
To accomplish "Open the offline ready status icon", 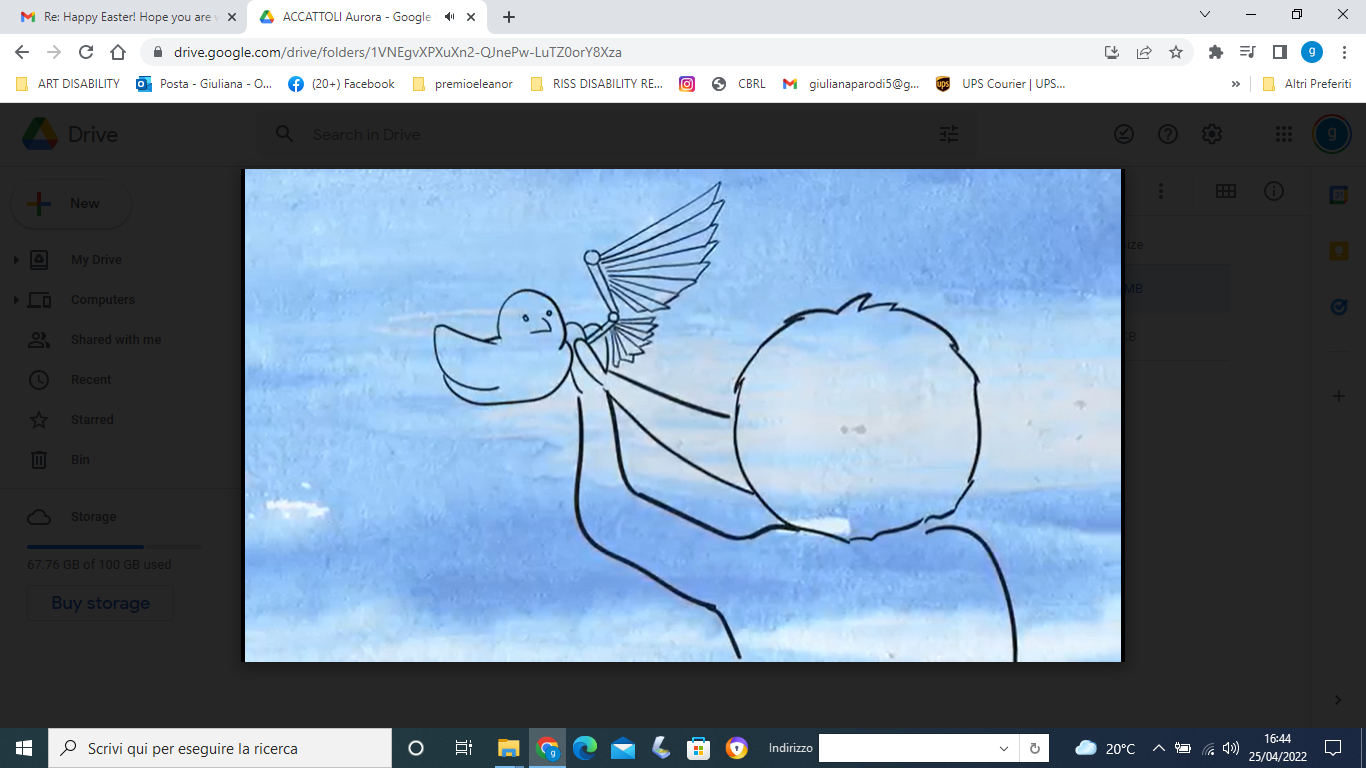I will 1124,134.
